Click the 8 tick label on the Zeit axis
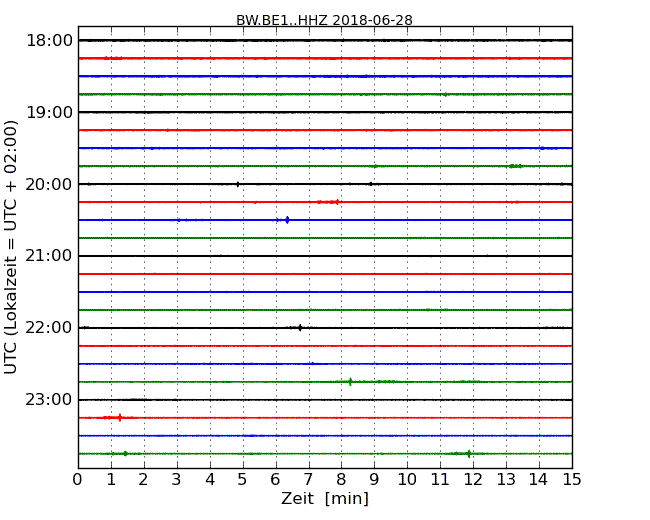650x520 pixels. 341,480
